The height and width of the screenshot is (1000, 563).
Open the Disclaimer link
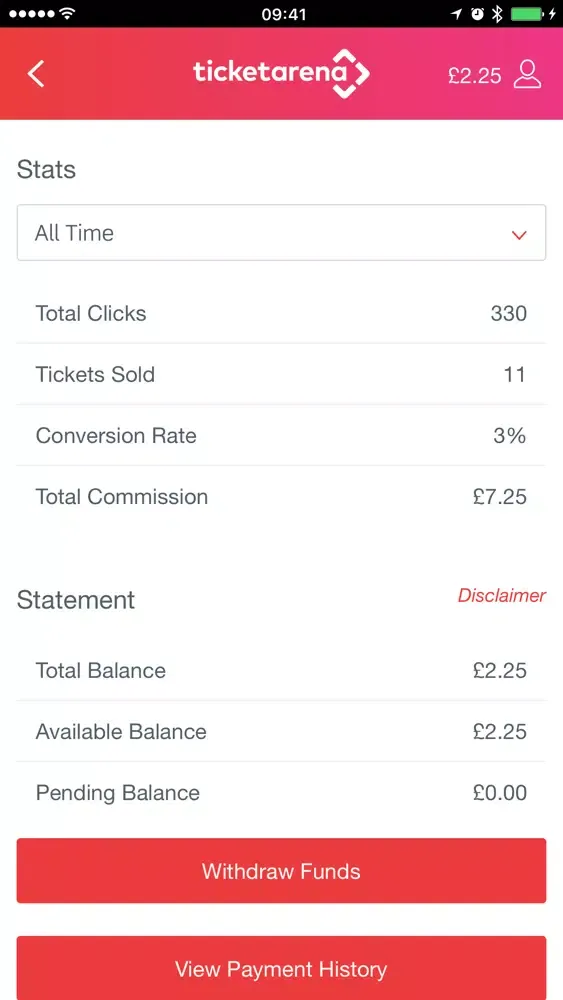click(x=502, y=596)
